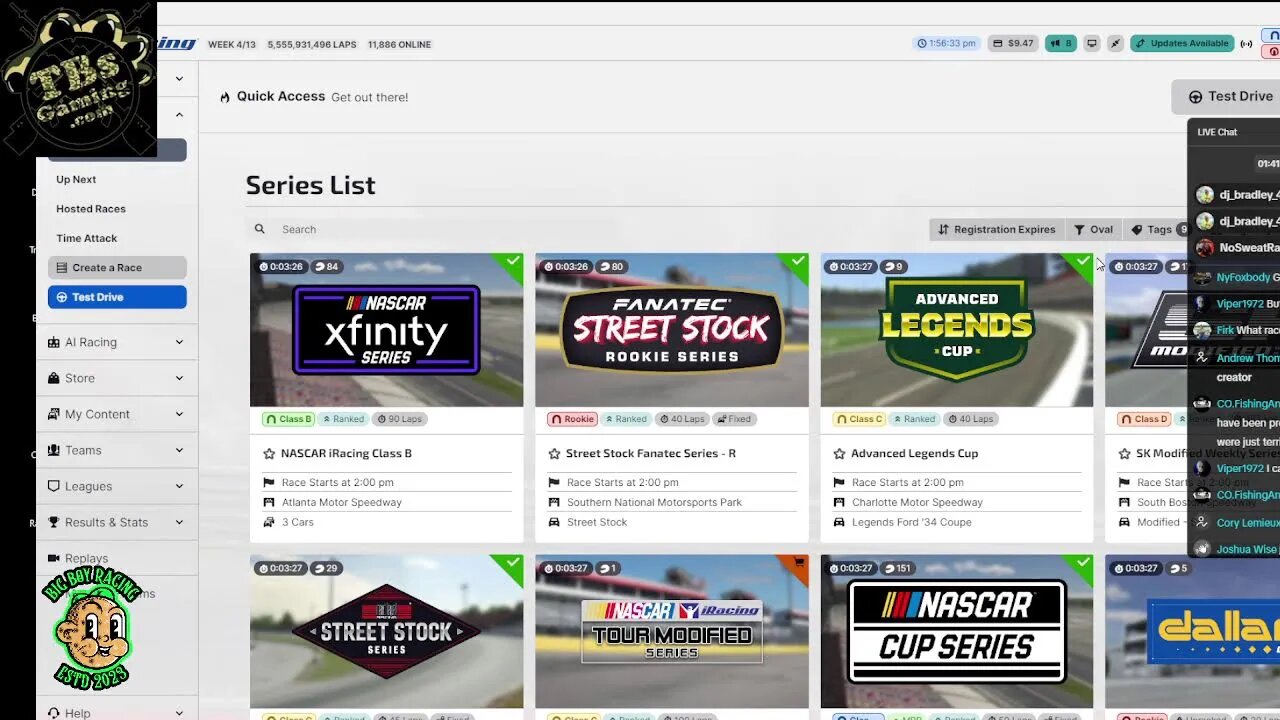The width and height of the screenshot is (1280, 720).
Task: Open Up Next in sidebar
Action: pos(76,180)
